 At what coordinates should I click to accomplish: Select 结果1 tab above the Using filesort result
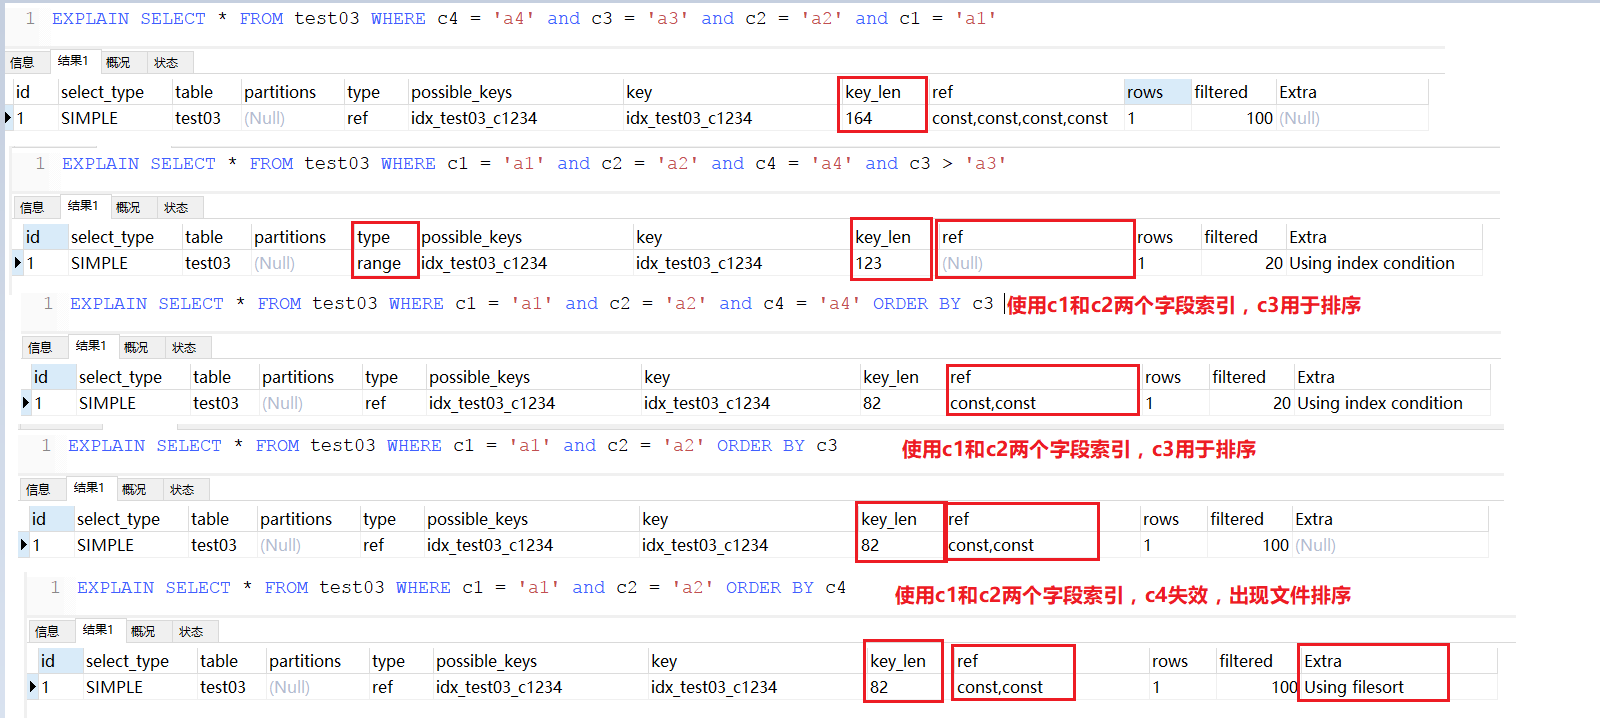tap(97, 630)
